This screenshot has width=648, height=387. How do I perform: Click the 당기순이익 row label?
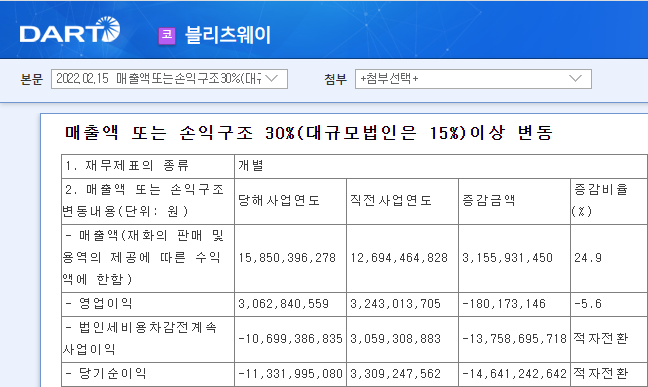148,375
